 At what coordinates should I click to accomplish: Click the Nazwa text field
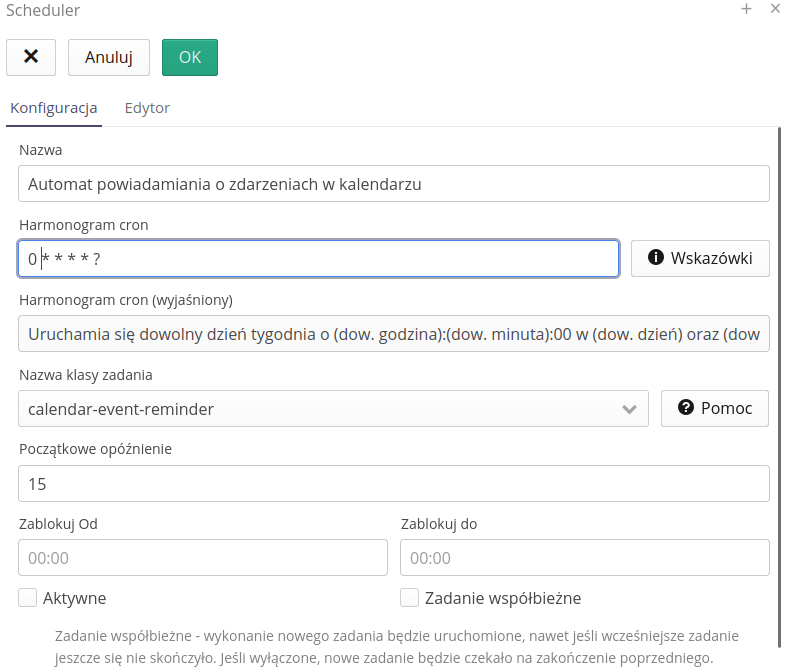(x=394, y=184)
